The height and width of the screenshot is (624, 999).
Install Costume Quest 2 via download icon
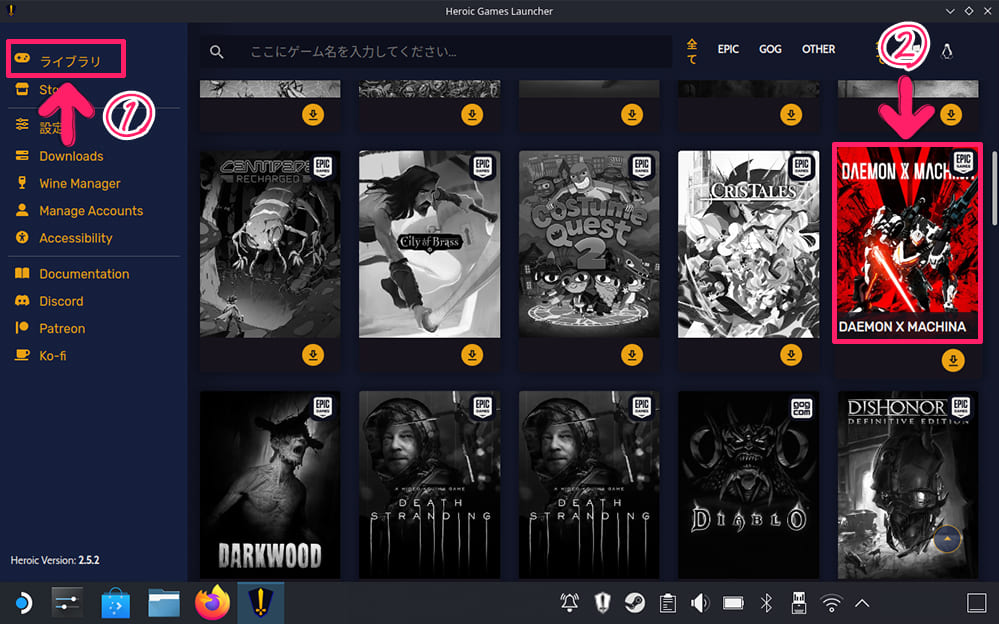pos(632,355)
